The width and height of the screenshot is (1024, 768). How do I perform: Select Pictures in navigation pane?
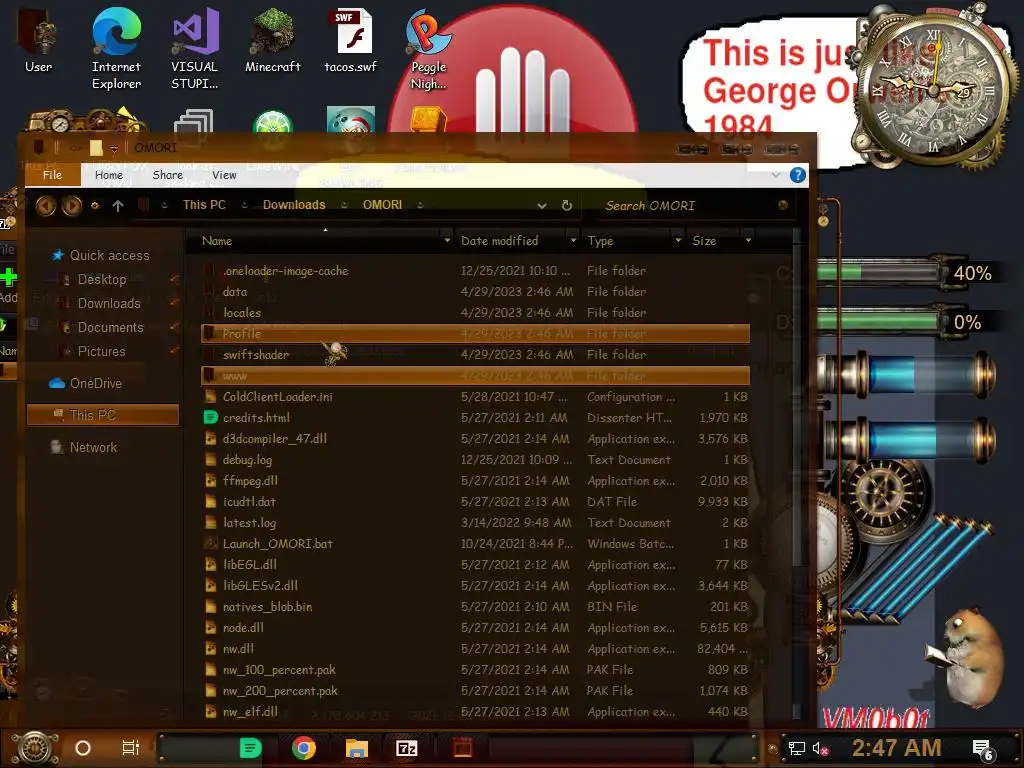(101, 351)
